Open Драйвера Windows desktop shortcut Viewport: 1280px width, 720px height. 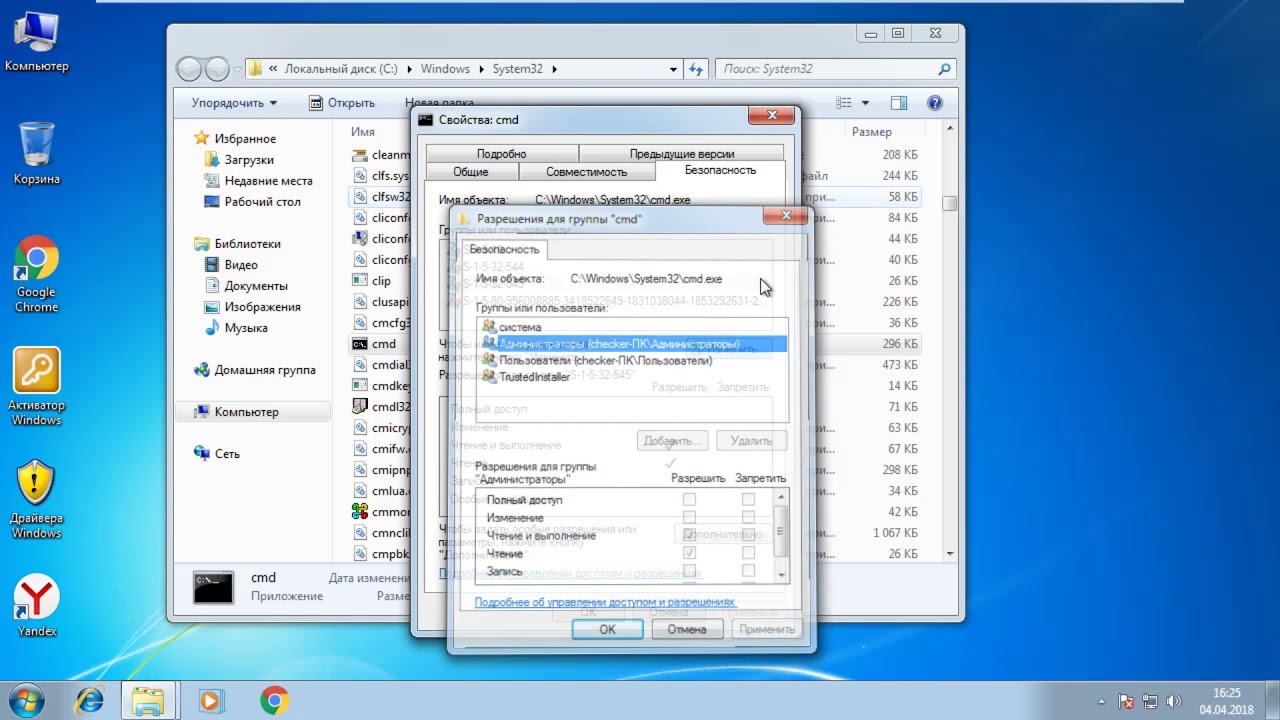(x=37, y=500)
